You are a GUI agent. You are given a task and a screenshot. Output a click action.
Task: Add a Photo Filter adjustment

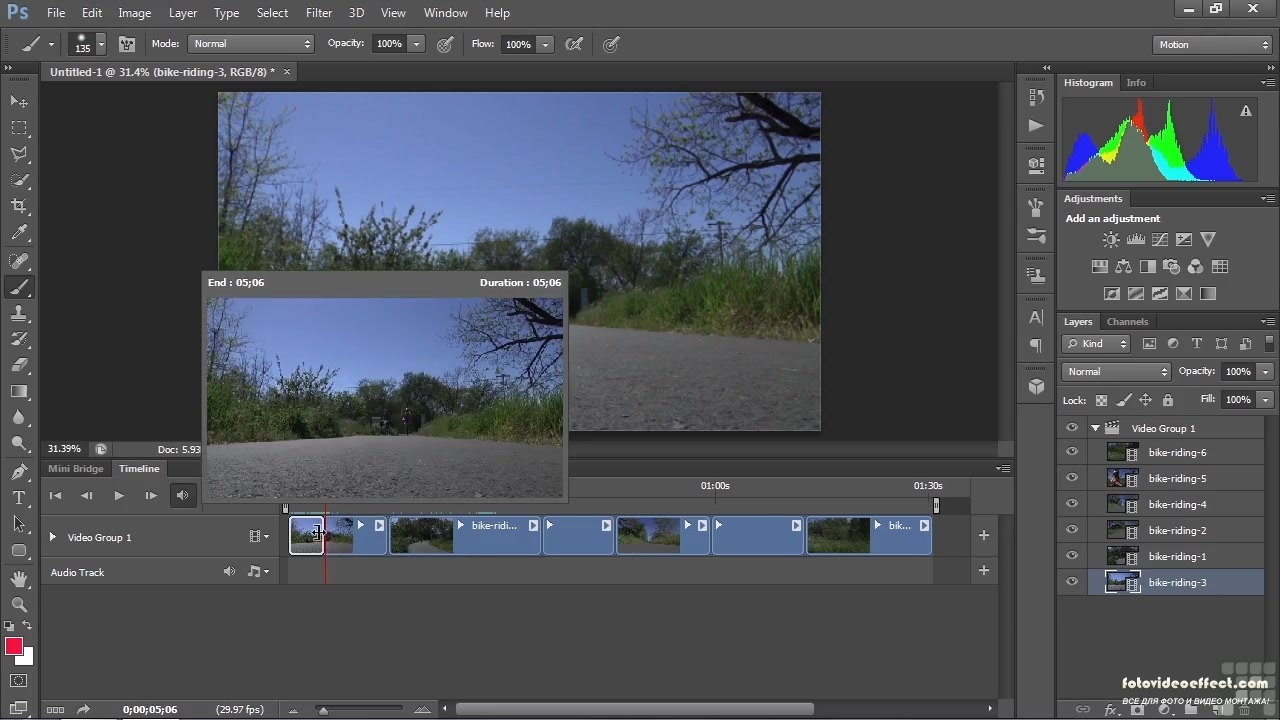pos(1172,267)
